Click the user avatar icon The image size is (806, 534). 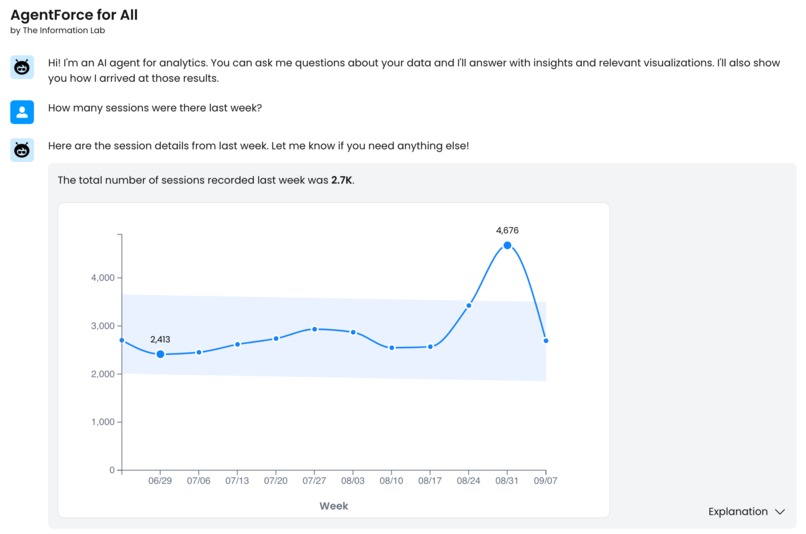[22, 111]
